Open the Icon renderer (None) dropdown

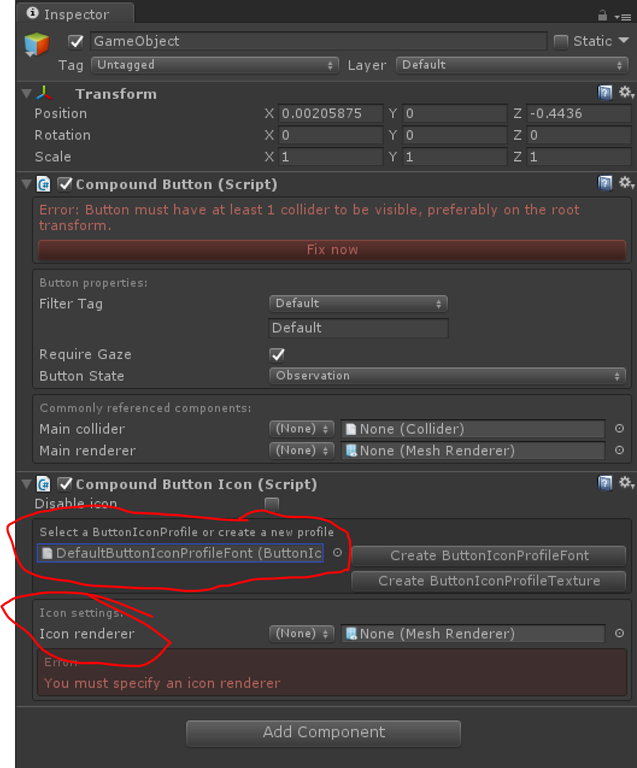(x=302, y=633)
